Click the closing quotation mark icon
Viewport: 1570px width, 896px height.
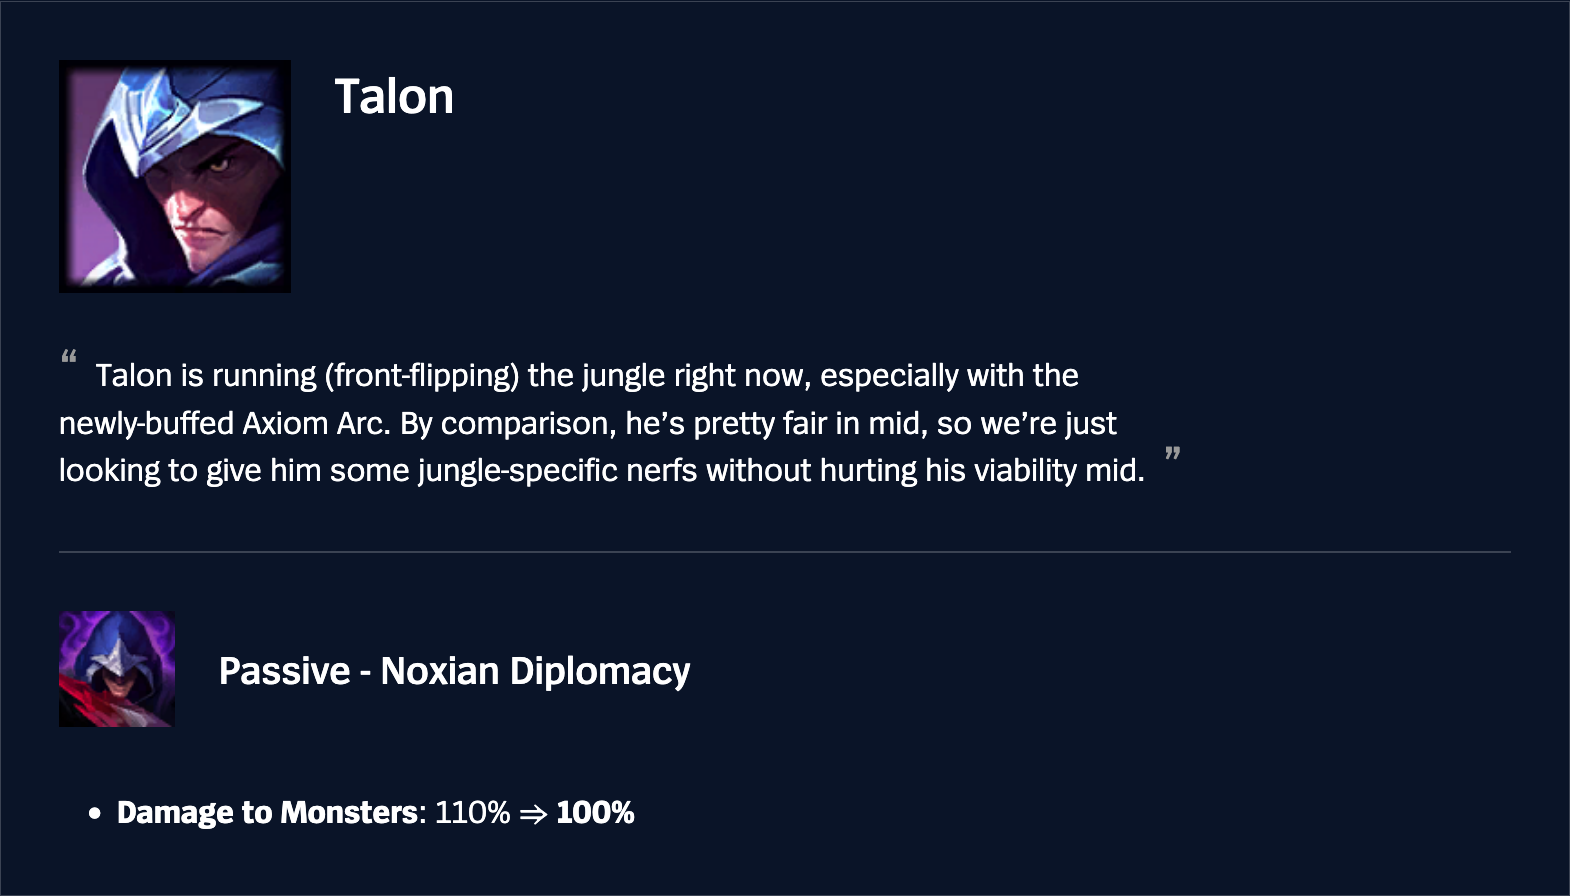tap(1173, 455)
